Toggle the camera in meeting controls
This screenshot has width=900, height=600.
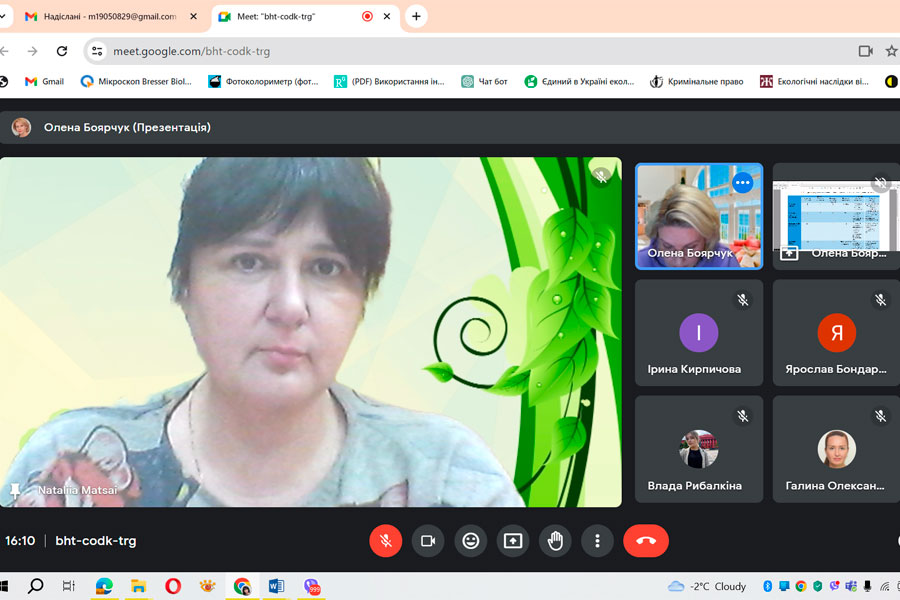428,541
